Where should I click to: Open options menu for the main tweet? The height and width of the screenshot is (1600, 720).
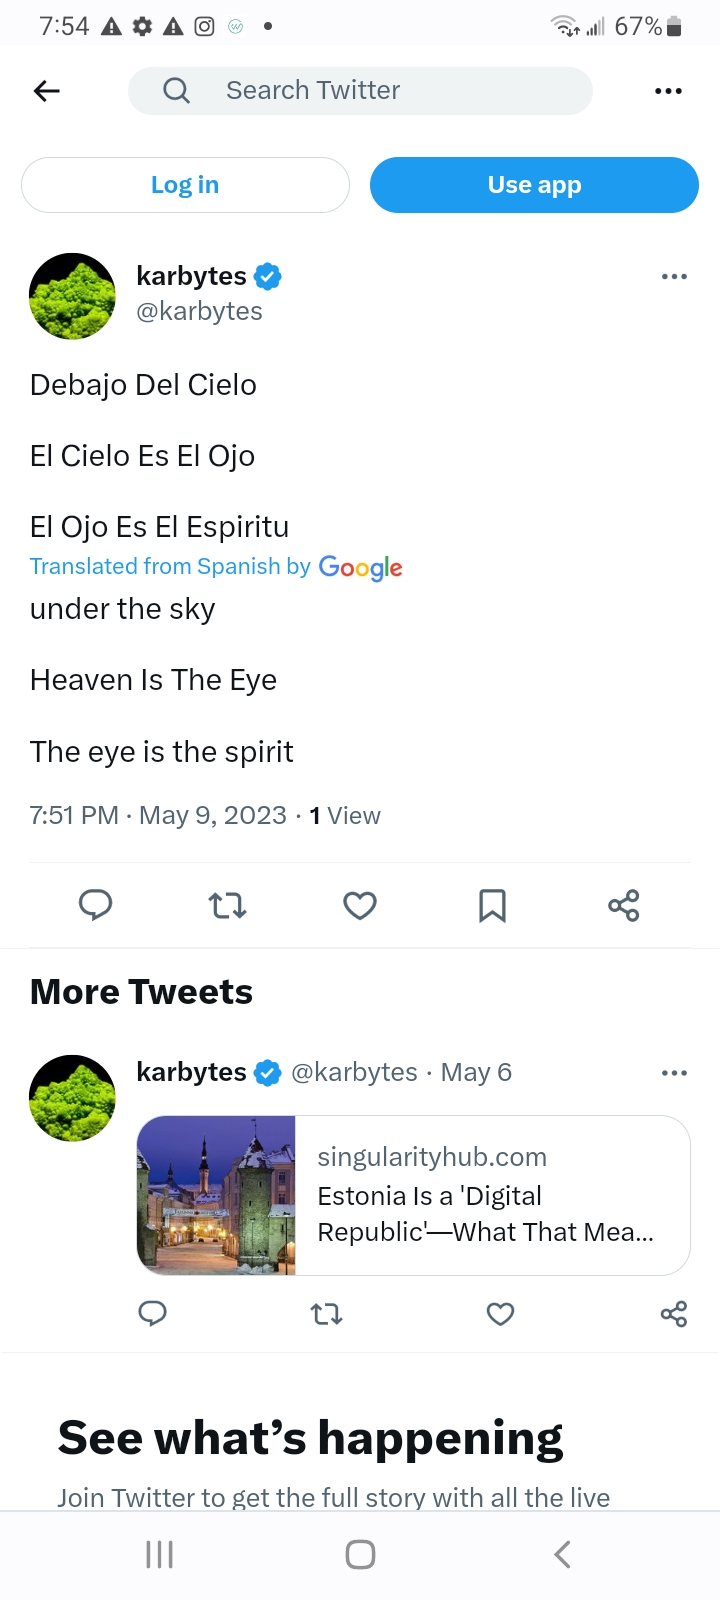pos(674,276)
